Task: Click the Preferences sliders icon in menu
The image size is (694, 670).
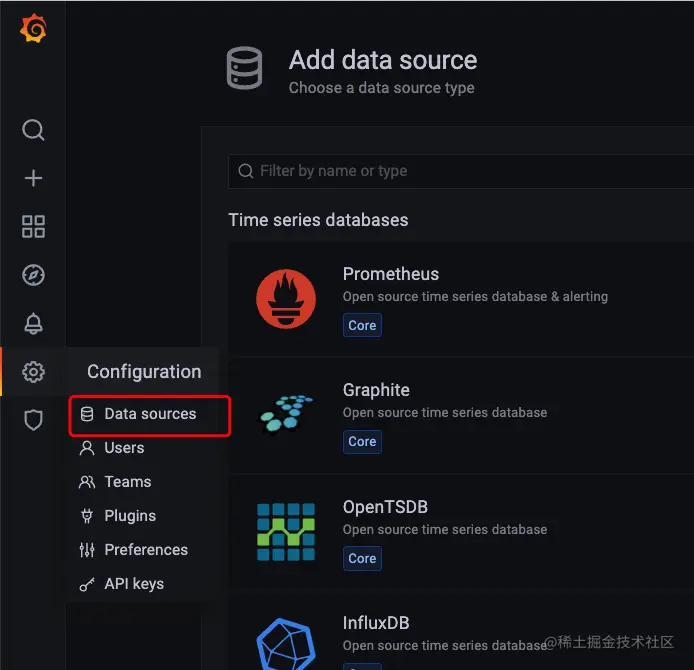Action: point(87,550)
